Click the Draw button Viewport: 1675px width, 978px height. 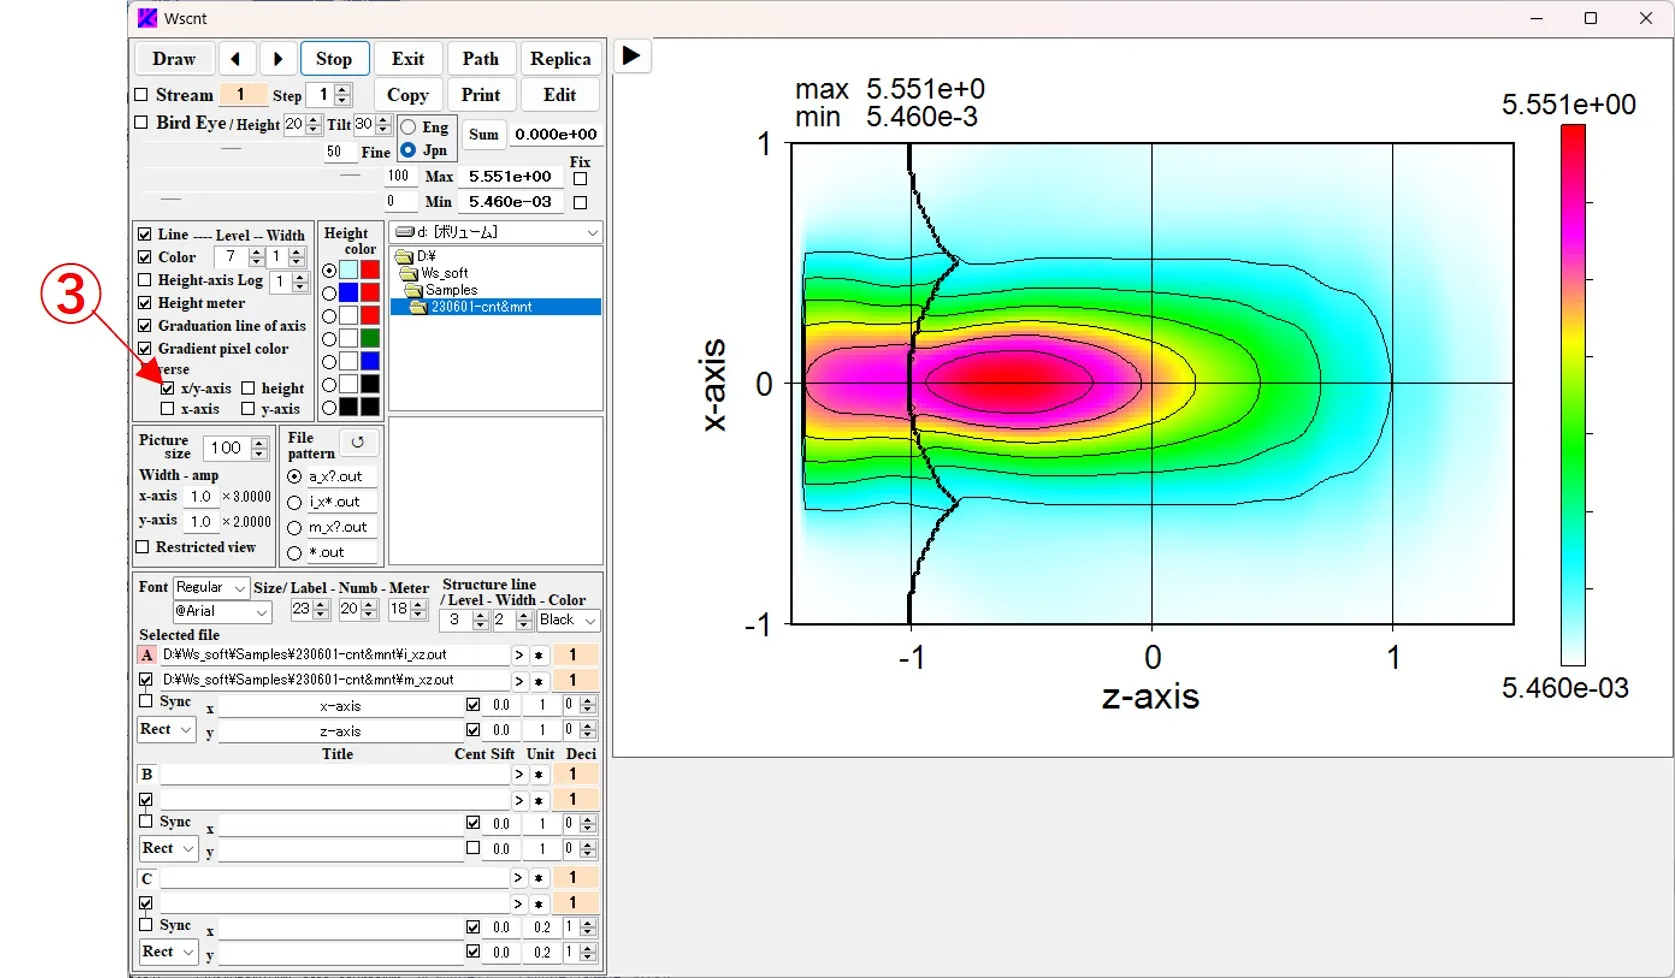tap(174, 59)
